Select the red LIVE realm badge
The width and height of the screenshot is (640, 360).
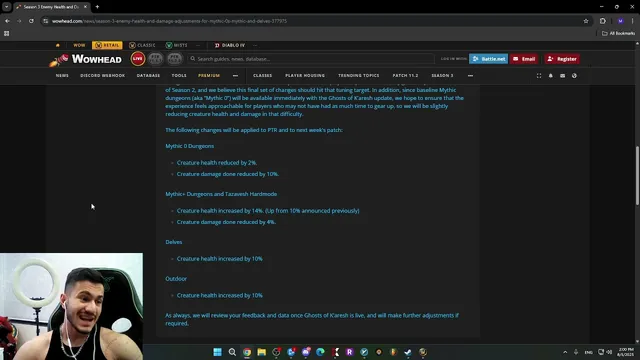[138, 59]
